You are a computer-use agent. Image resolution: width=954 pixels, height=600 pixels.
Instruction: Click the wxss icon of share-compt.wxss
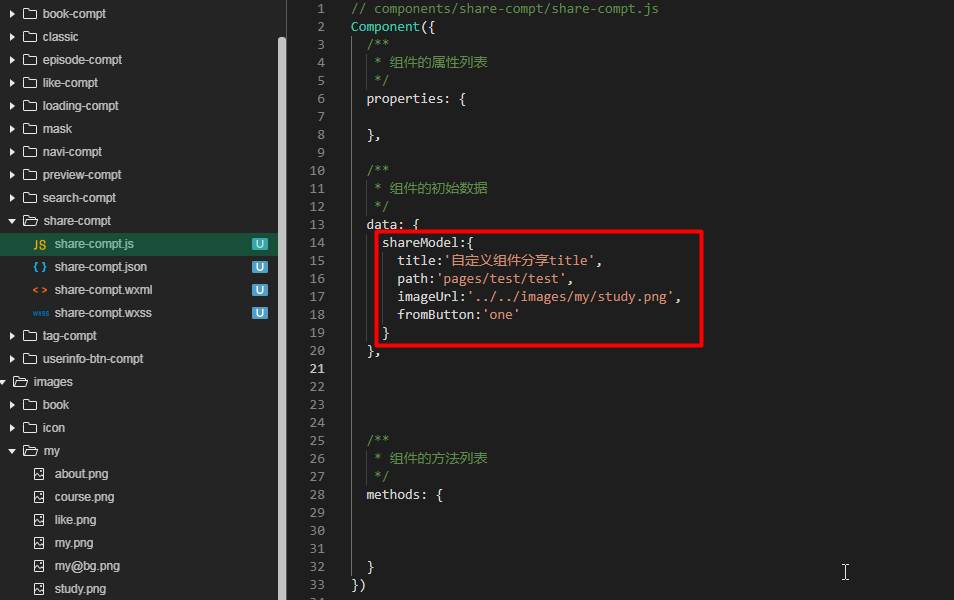(41, 313)
